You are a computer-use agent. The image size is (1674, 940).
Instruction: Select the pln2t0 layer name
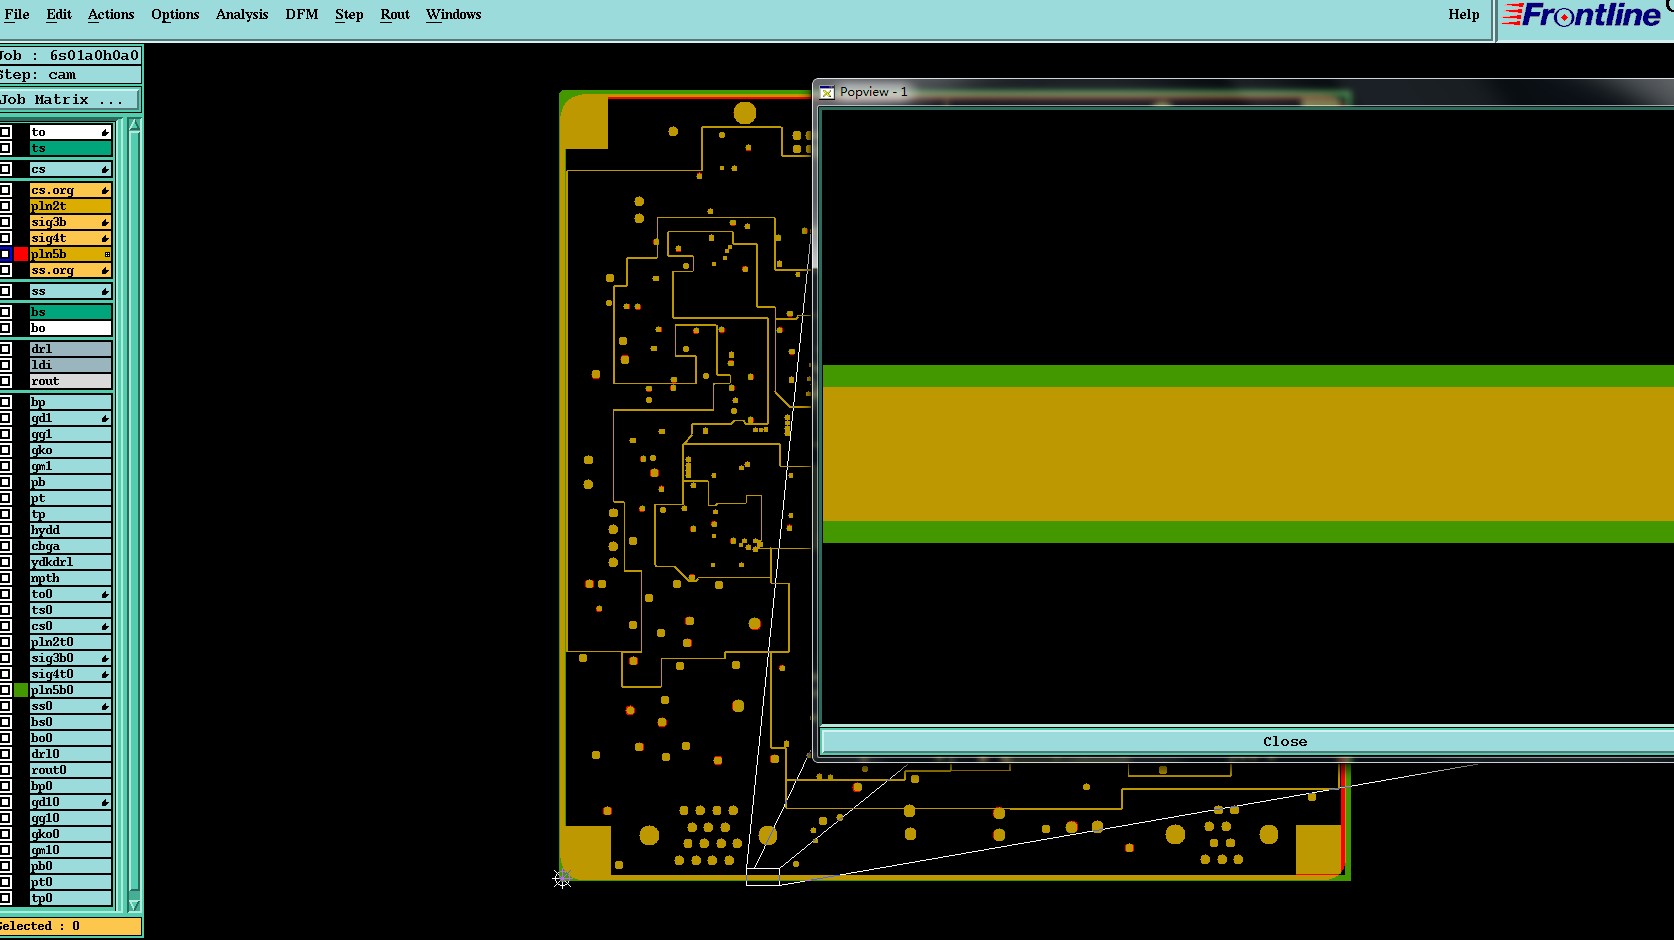point(70,642)
